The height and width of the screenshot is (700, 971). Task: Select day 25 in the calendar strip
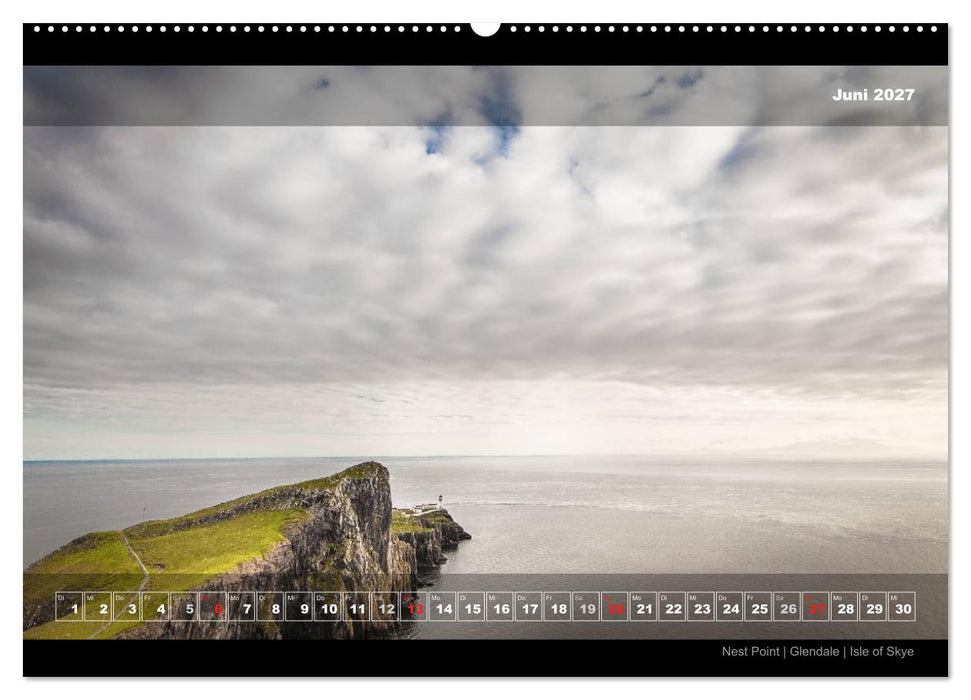click(x=759, y=606)
